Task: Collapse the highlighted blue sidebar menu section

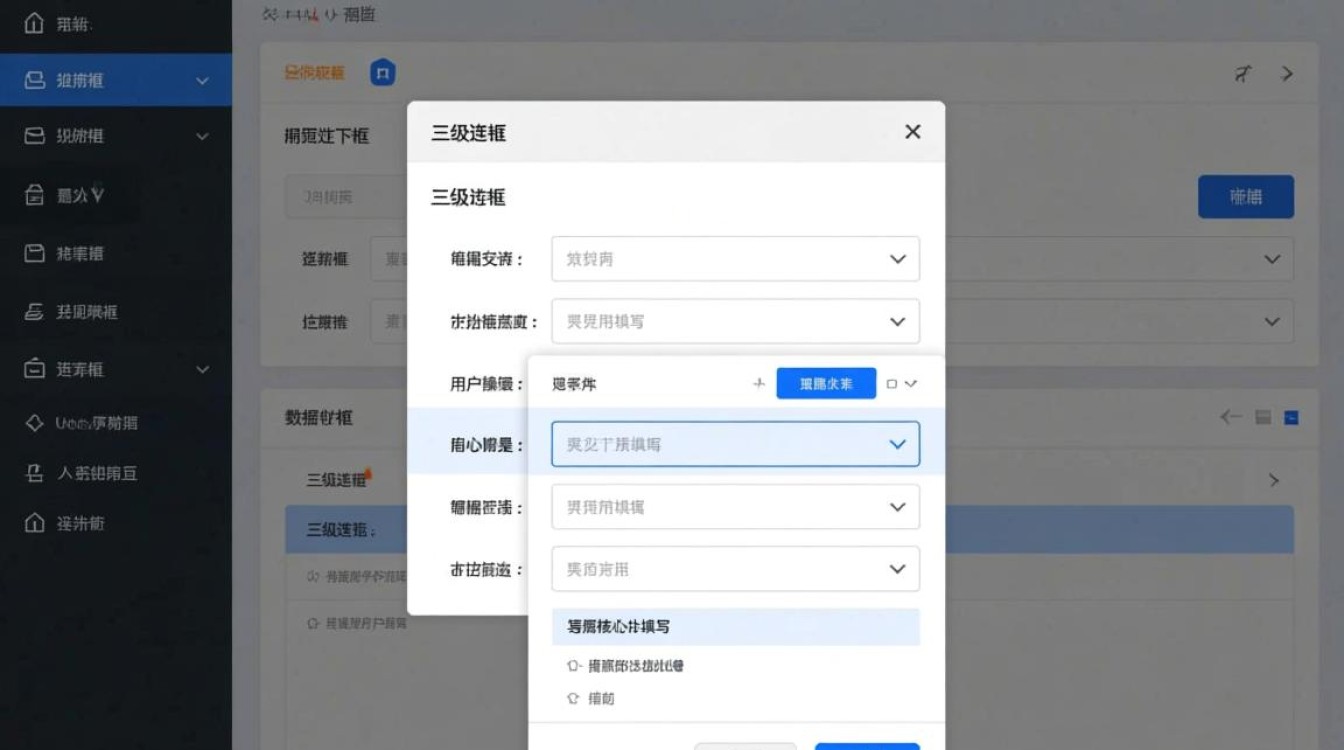Action: (202, 80)
